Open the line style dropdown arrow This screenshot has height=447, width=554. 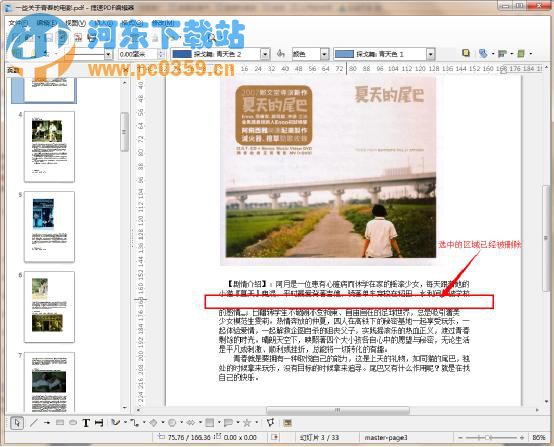(x=108, y=54)
